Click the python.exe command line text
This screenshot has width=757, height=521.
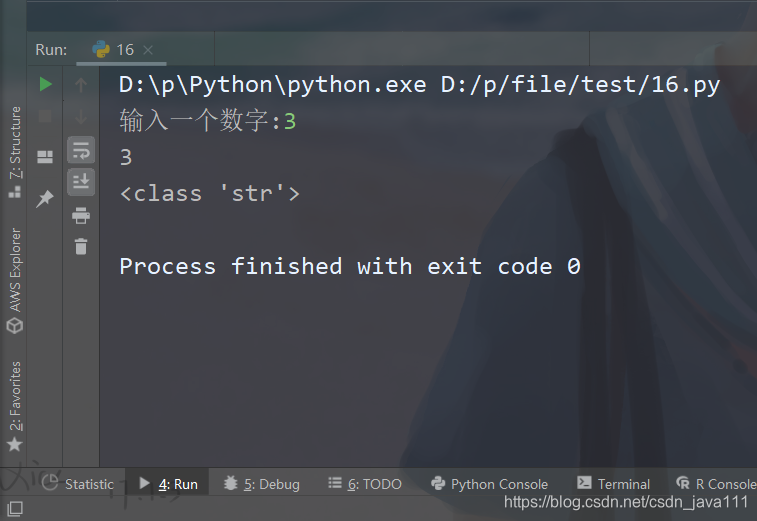[x=419, y=85]
